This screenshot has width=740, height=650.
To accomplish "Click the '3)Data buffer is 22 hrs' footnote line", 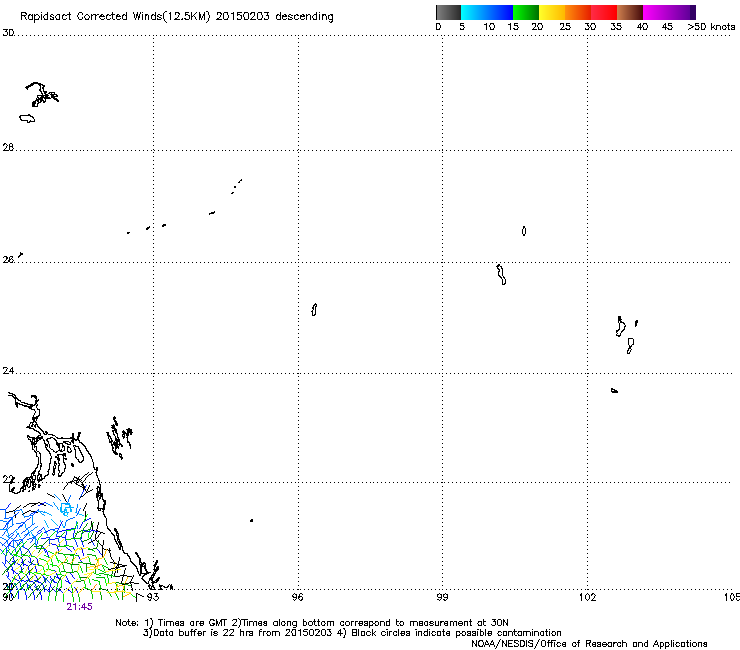I will click(352, 633).
